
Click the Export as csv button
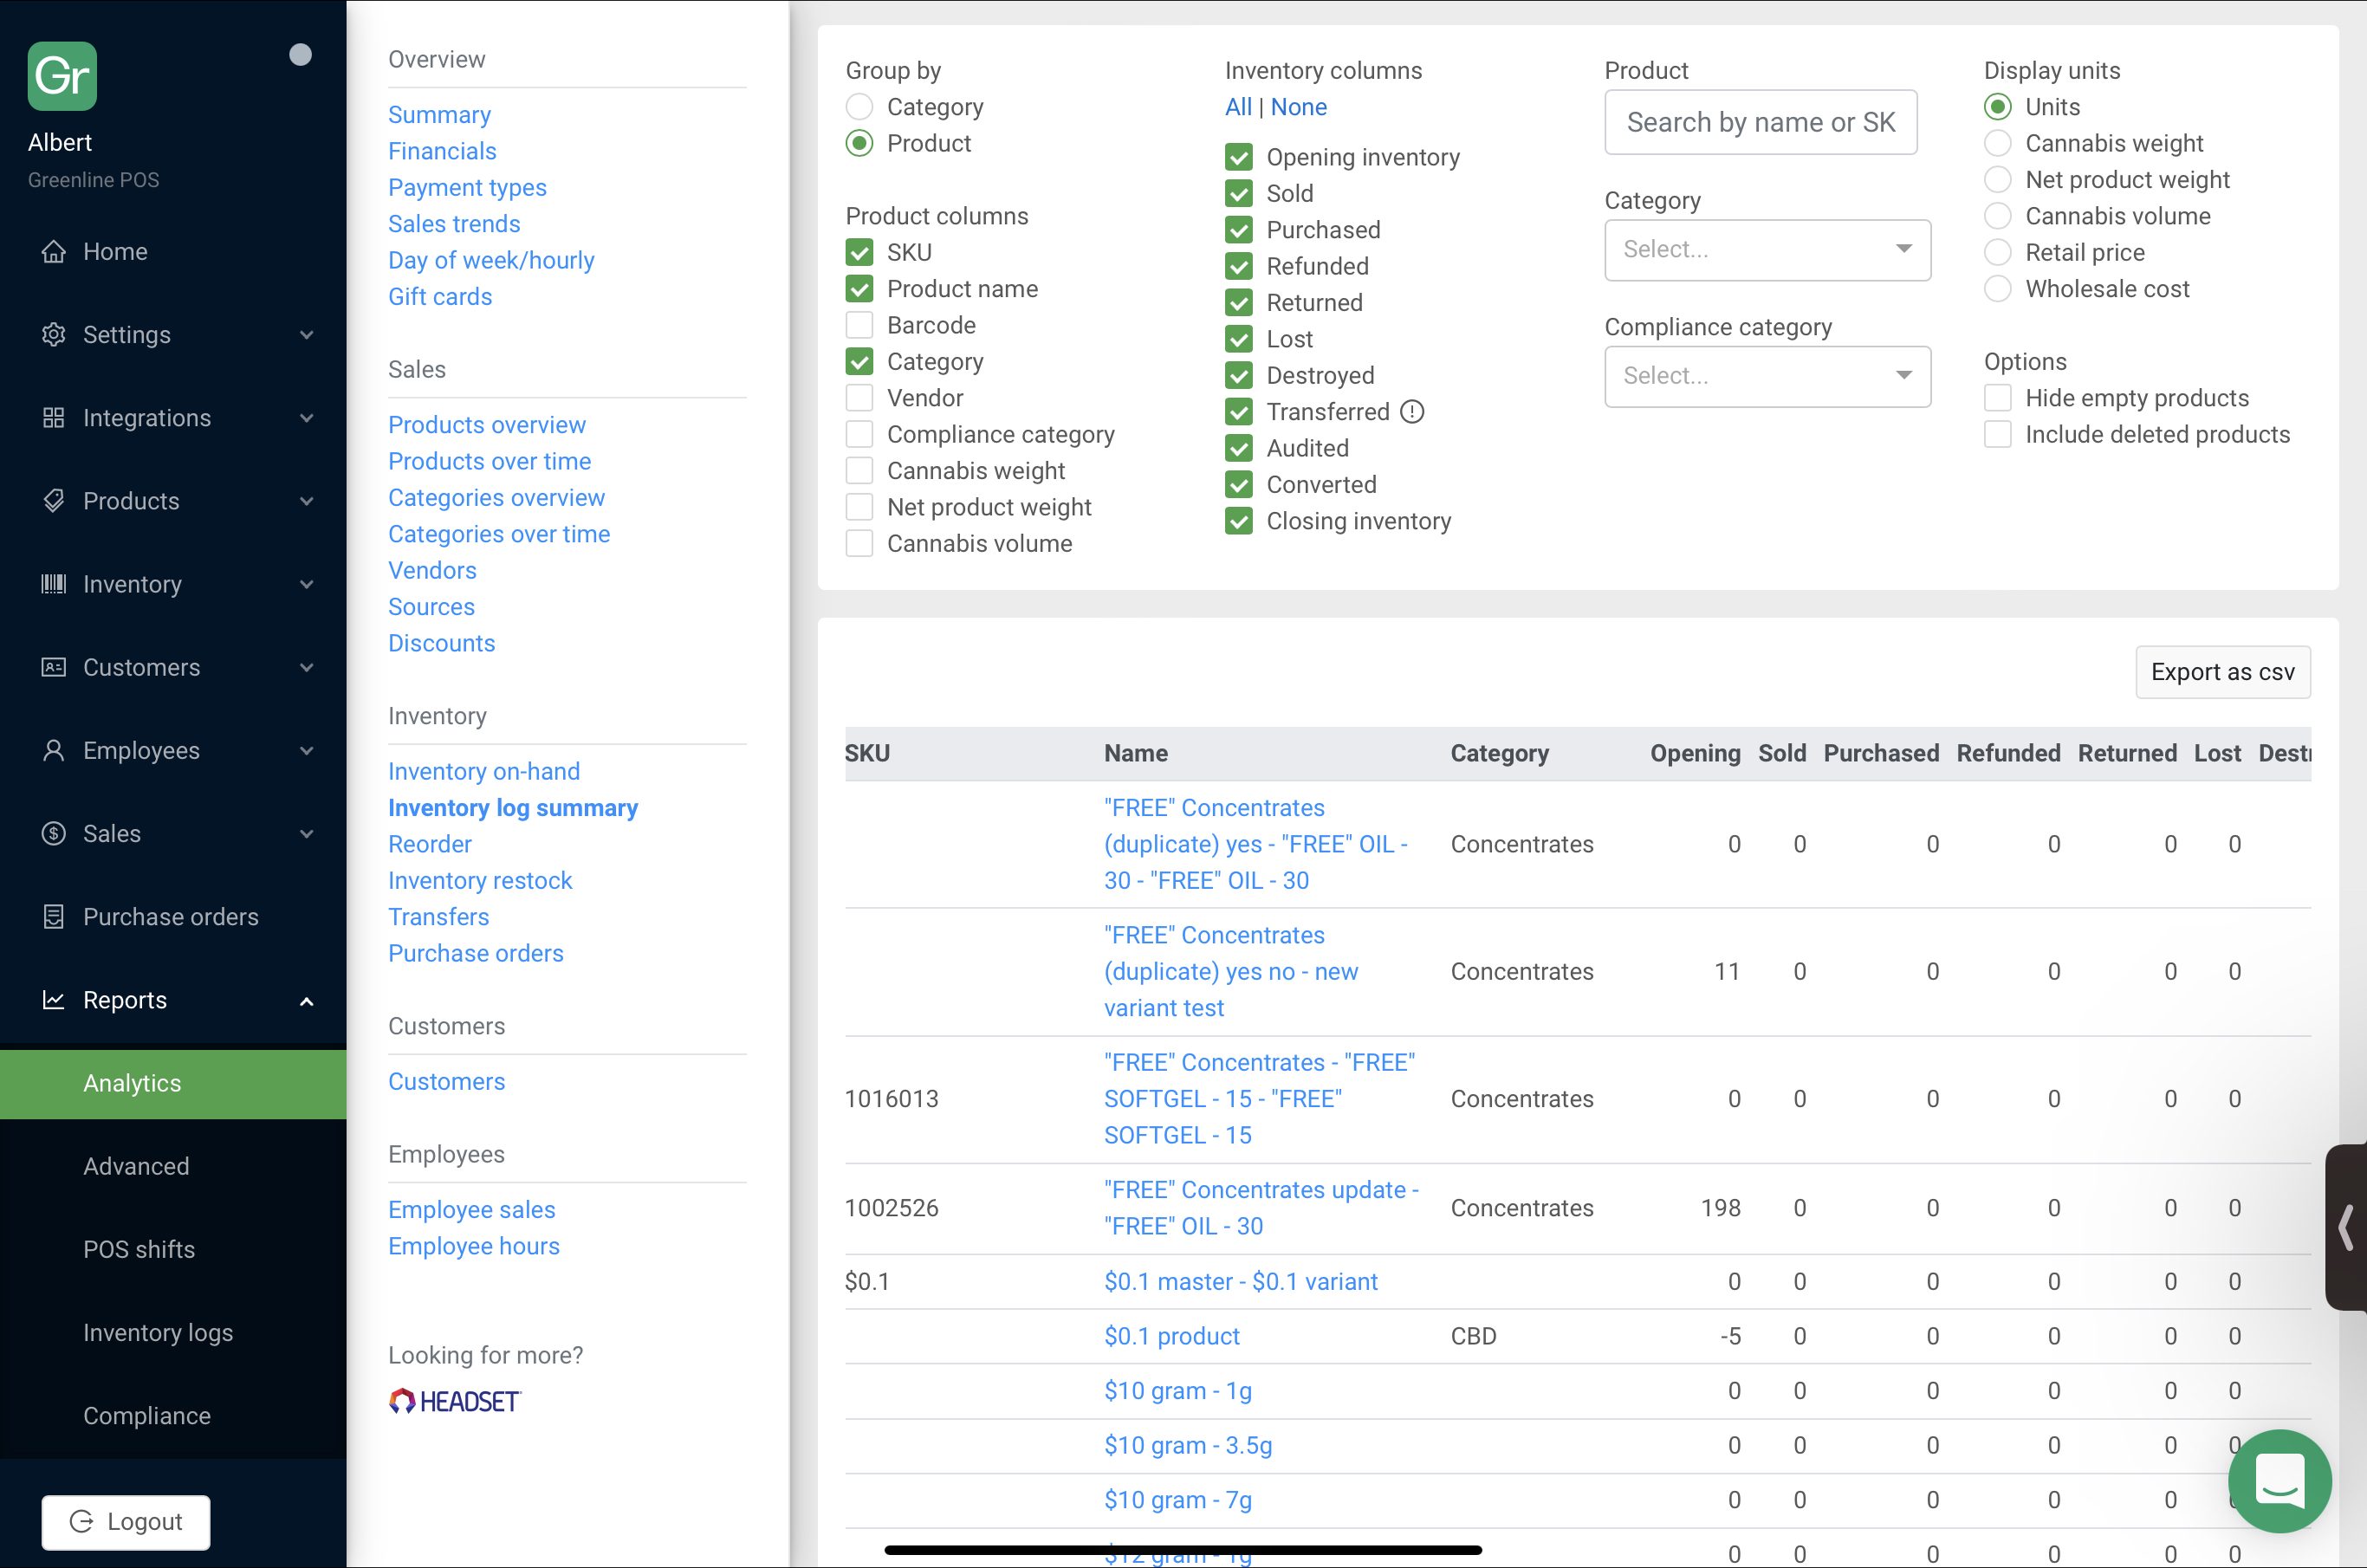coord(2222,671)
